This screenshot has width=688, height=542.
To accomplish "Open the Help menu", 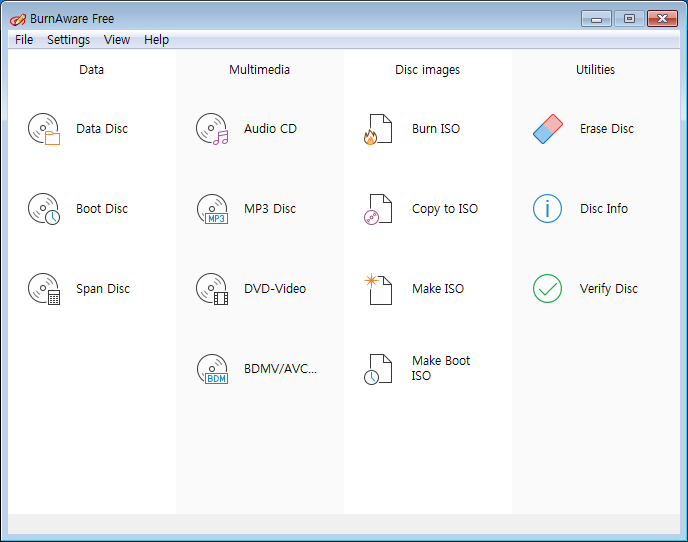I will point(156,39).
